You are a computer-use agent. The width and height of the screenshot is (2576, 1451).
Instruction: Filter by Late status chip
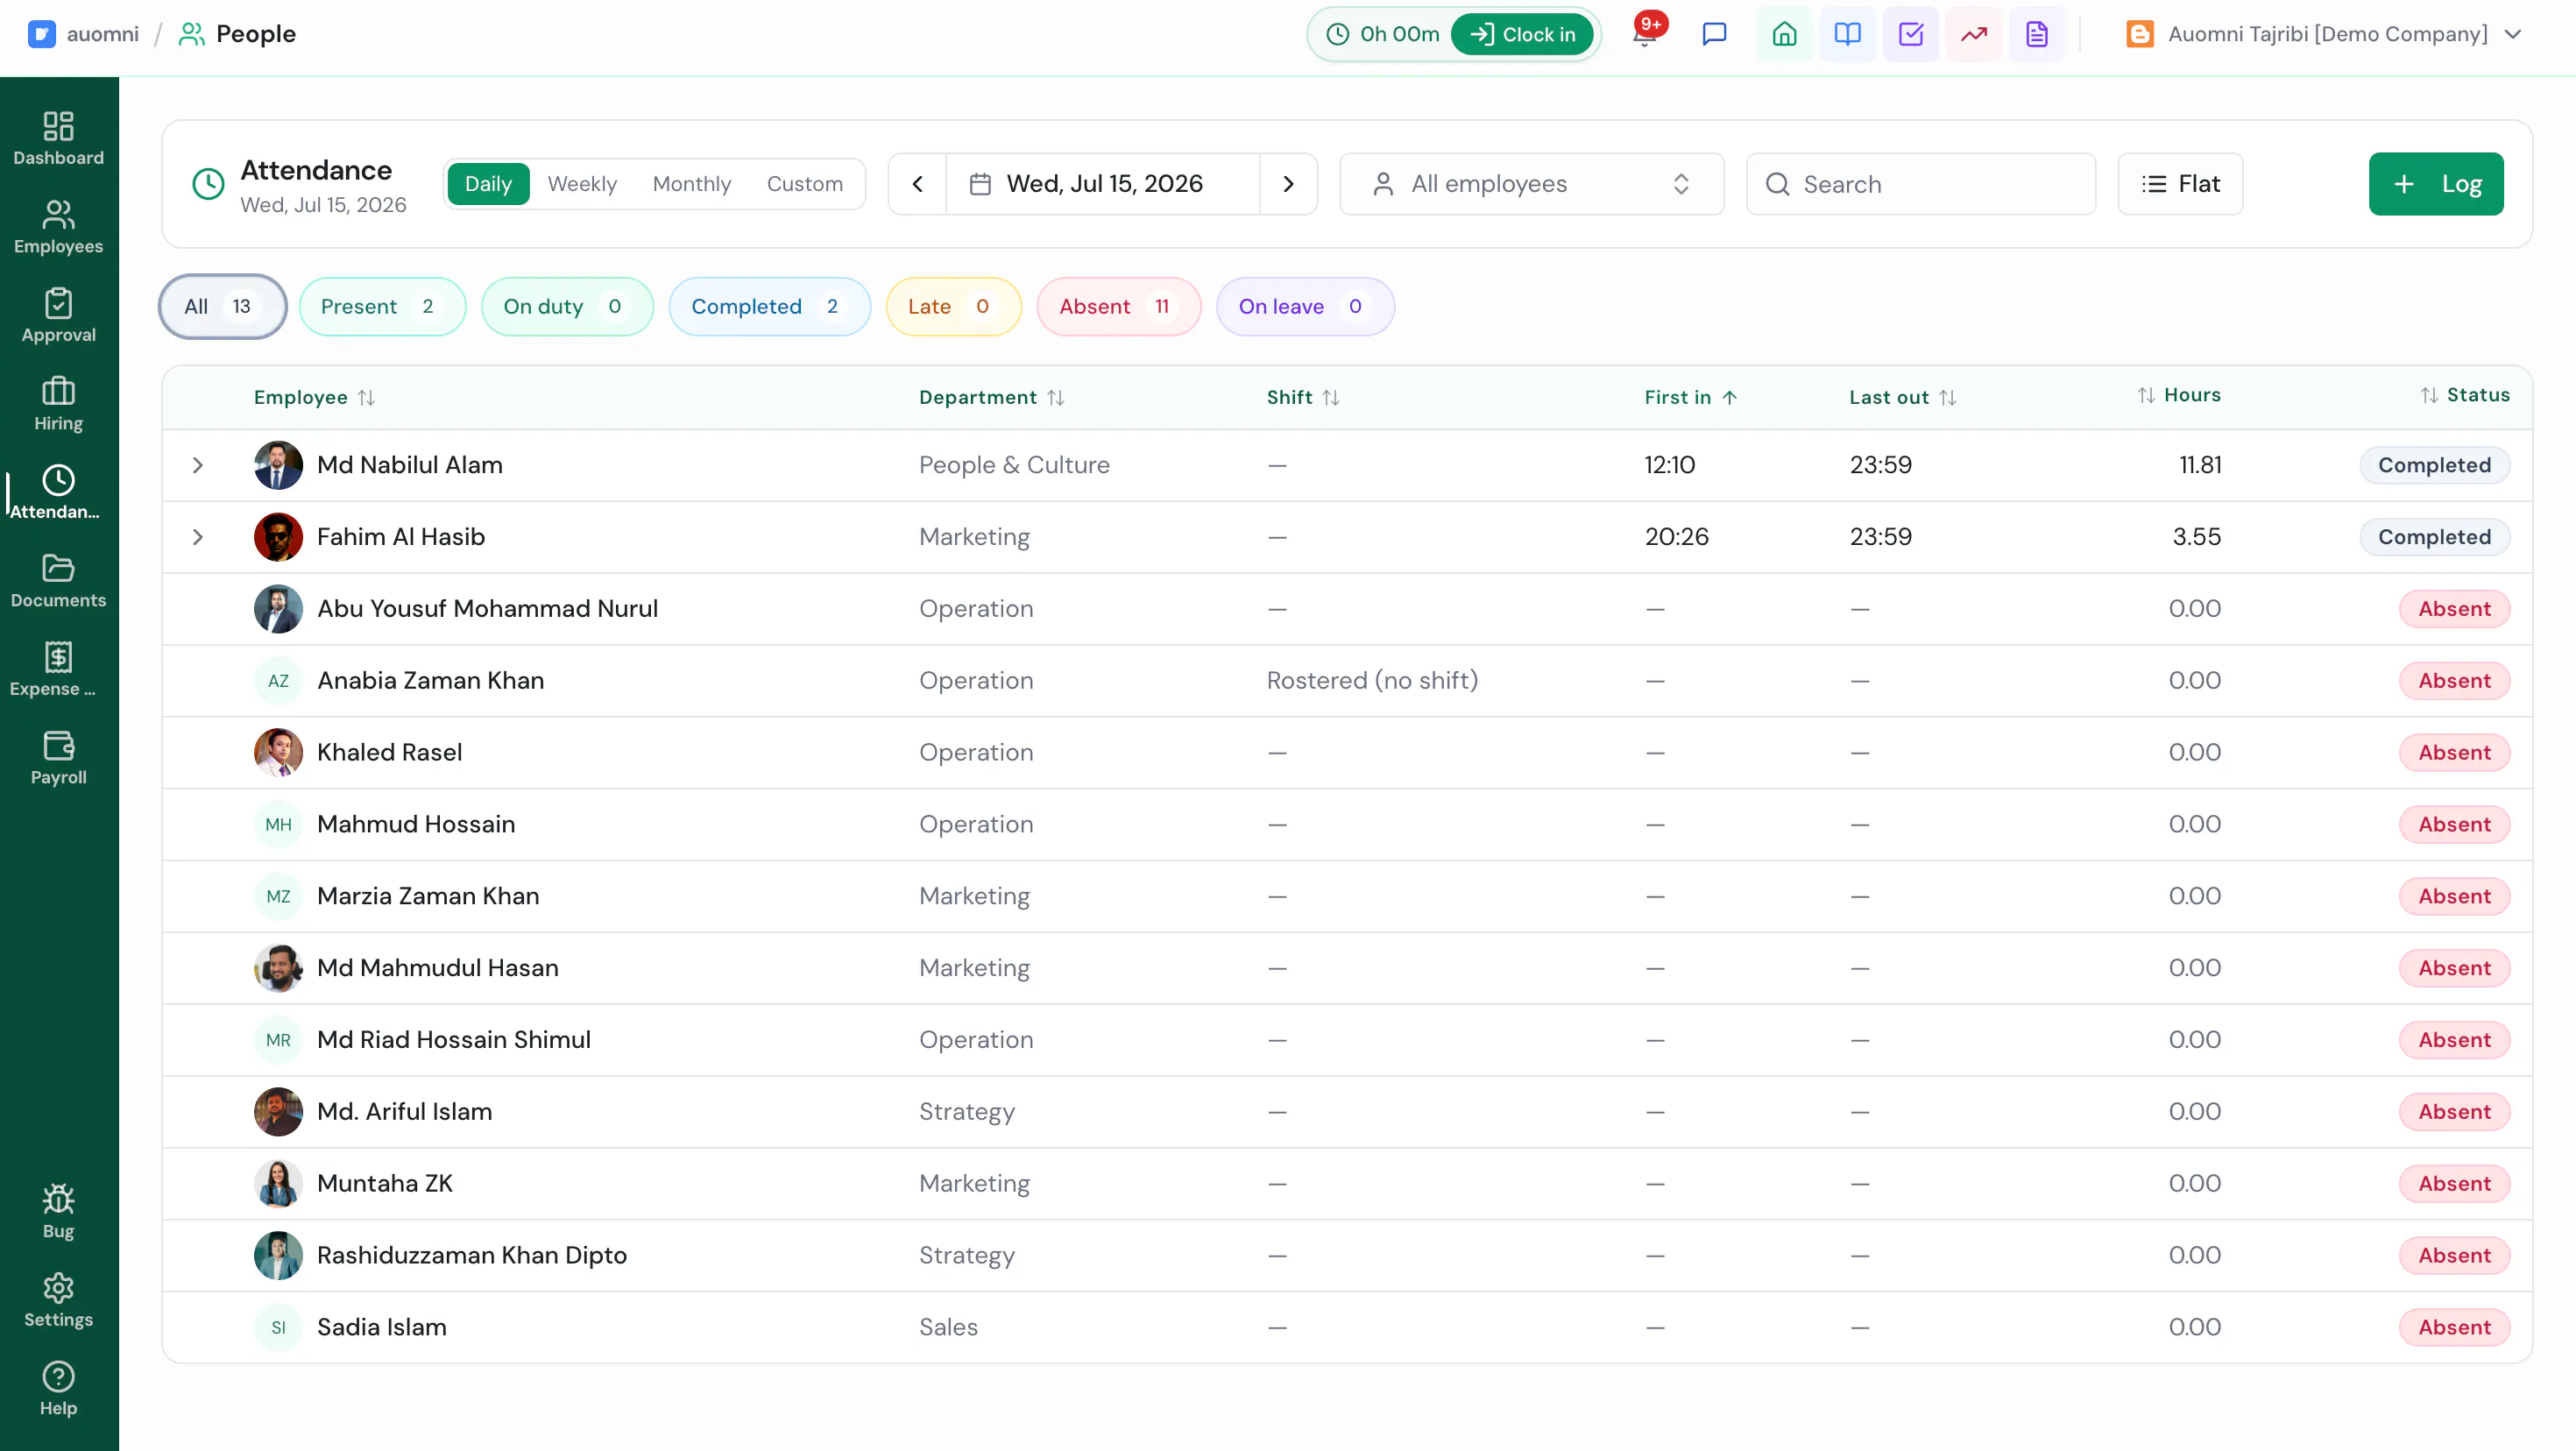tap(953, 306)
